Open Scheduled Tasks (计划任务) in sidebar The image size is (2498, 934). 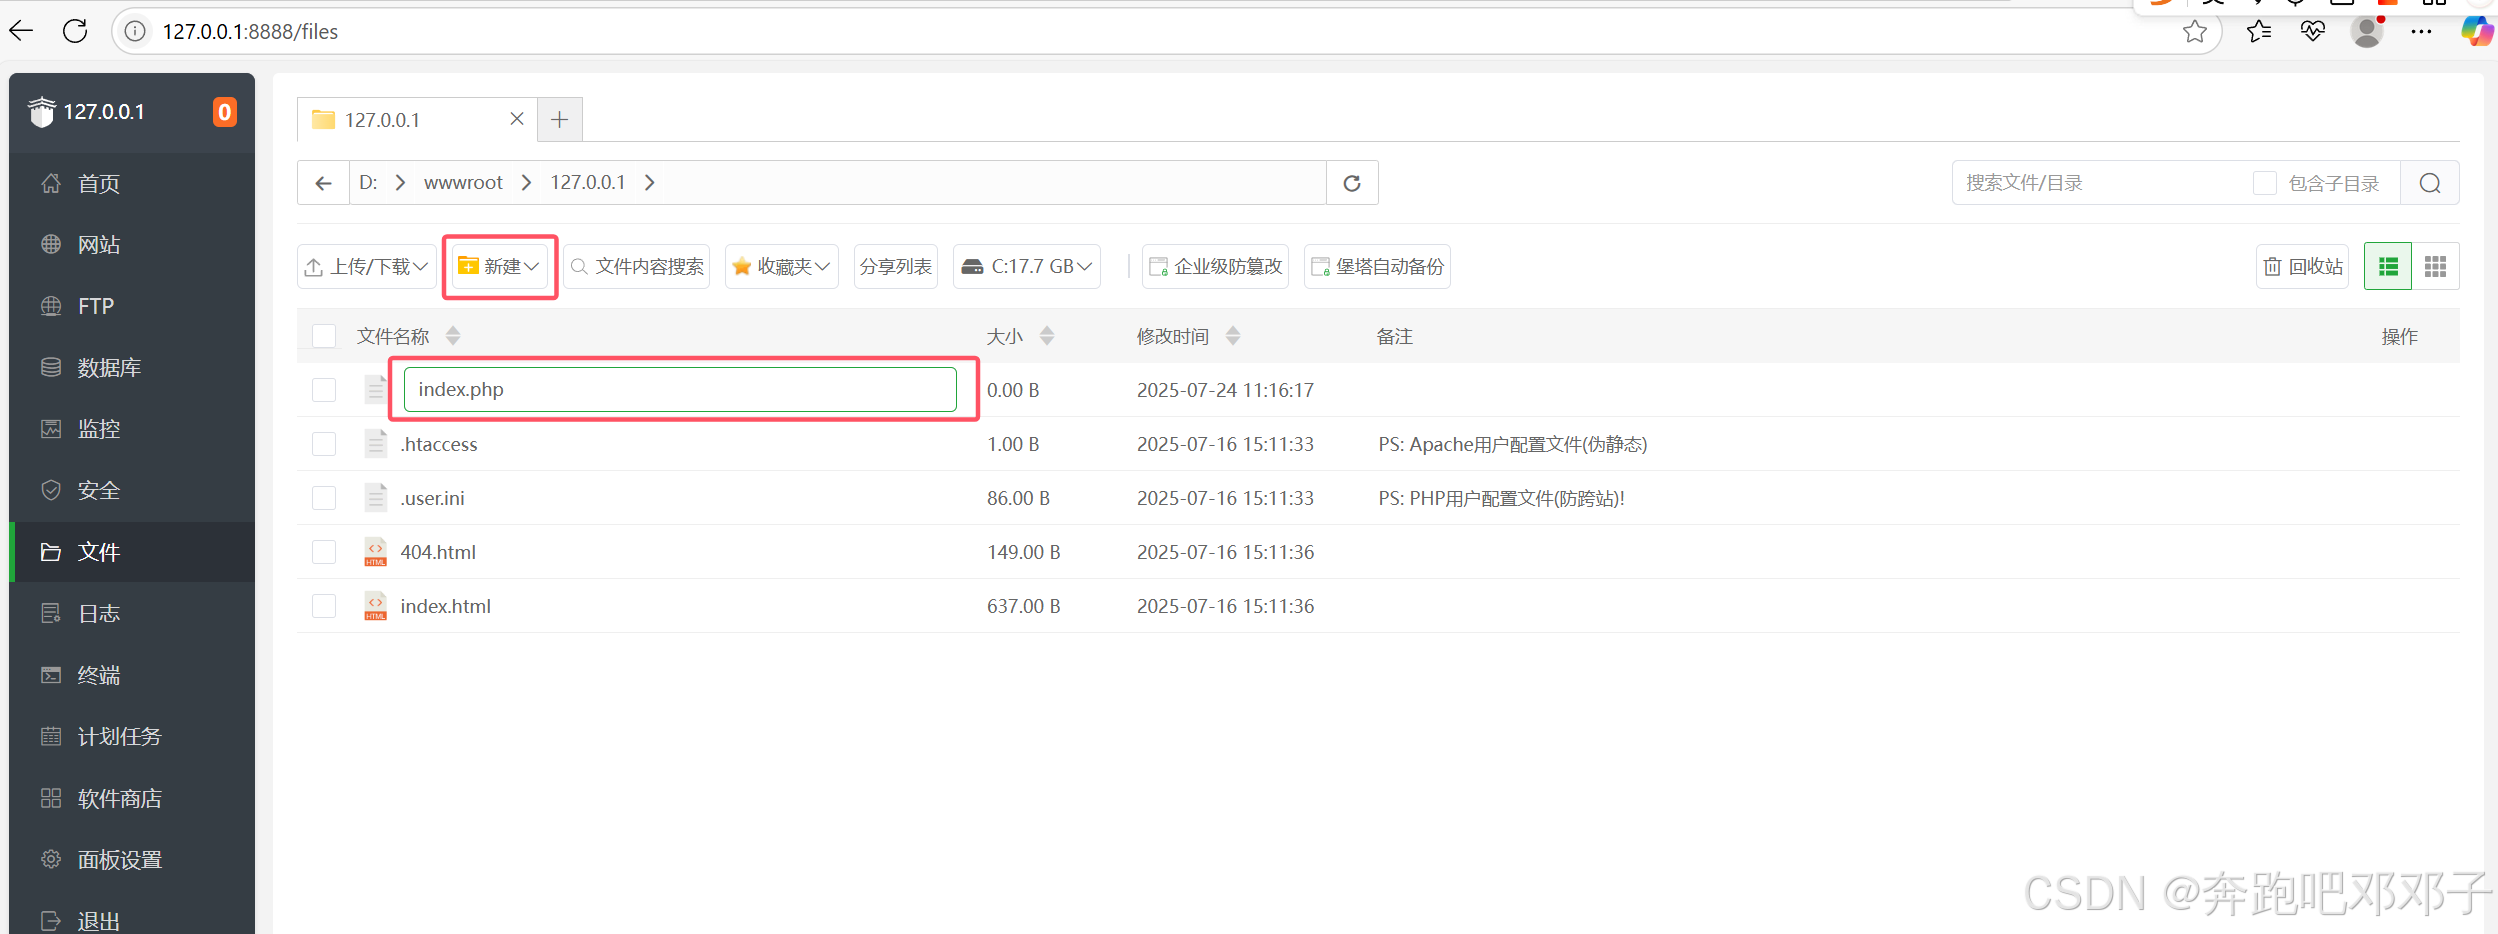pos(132,737)
